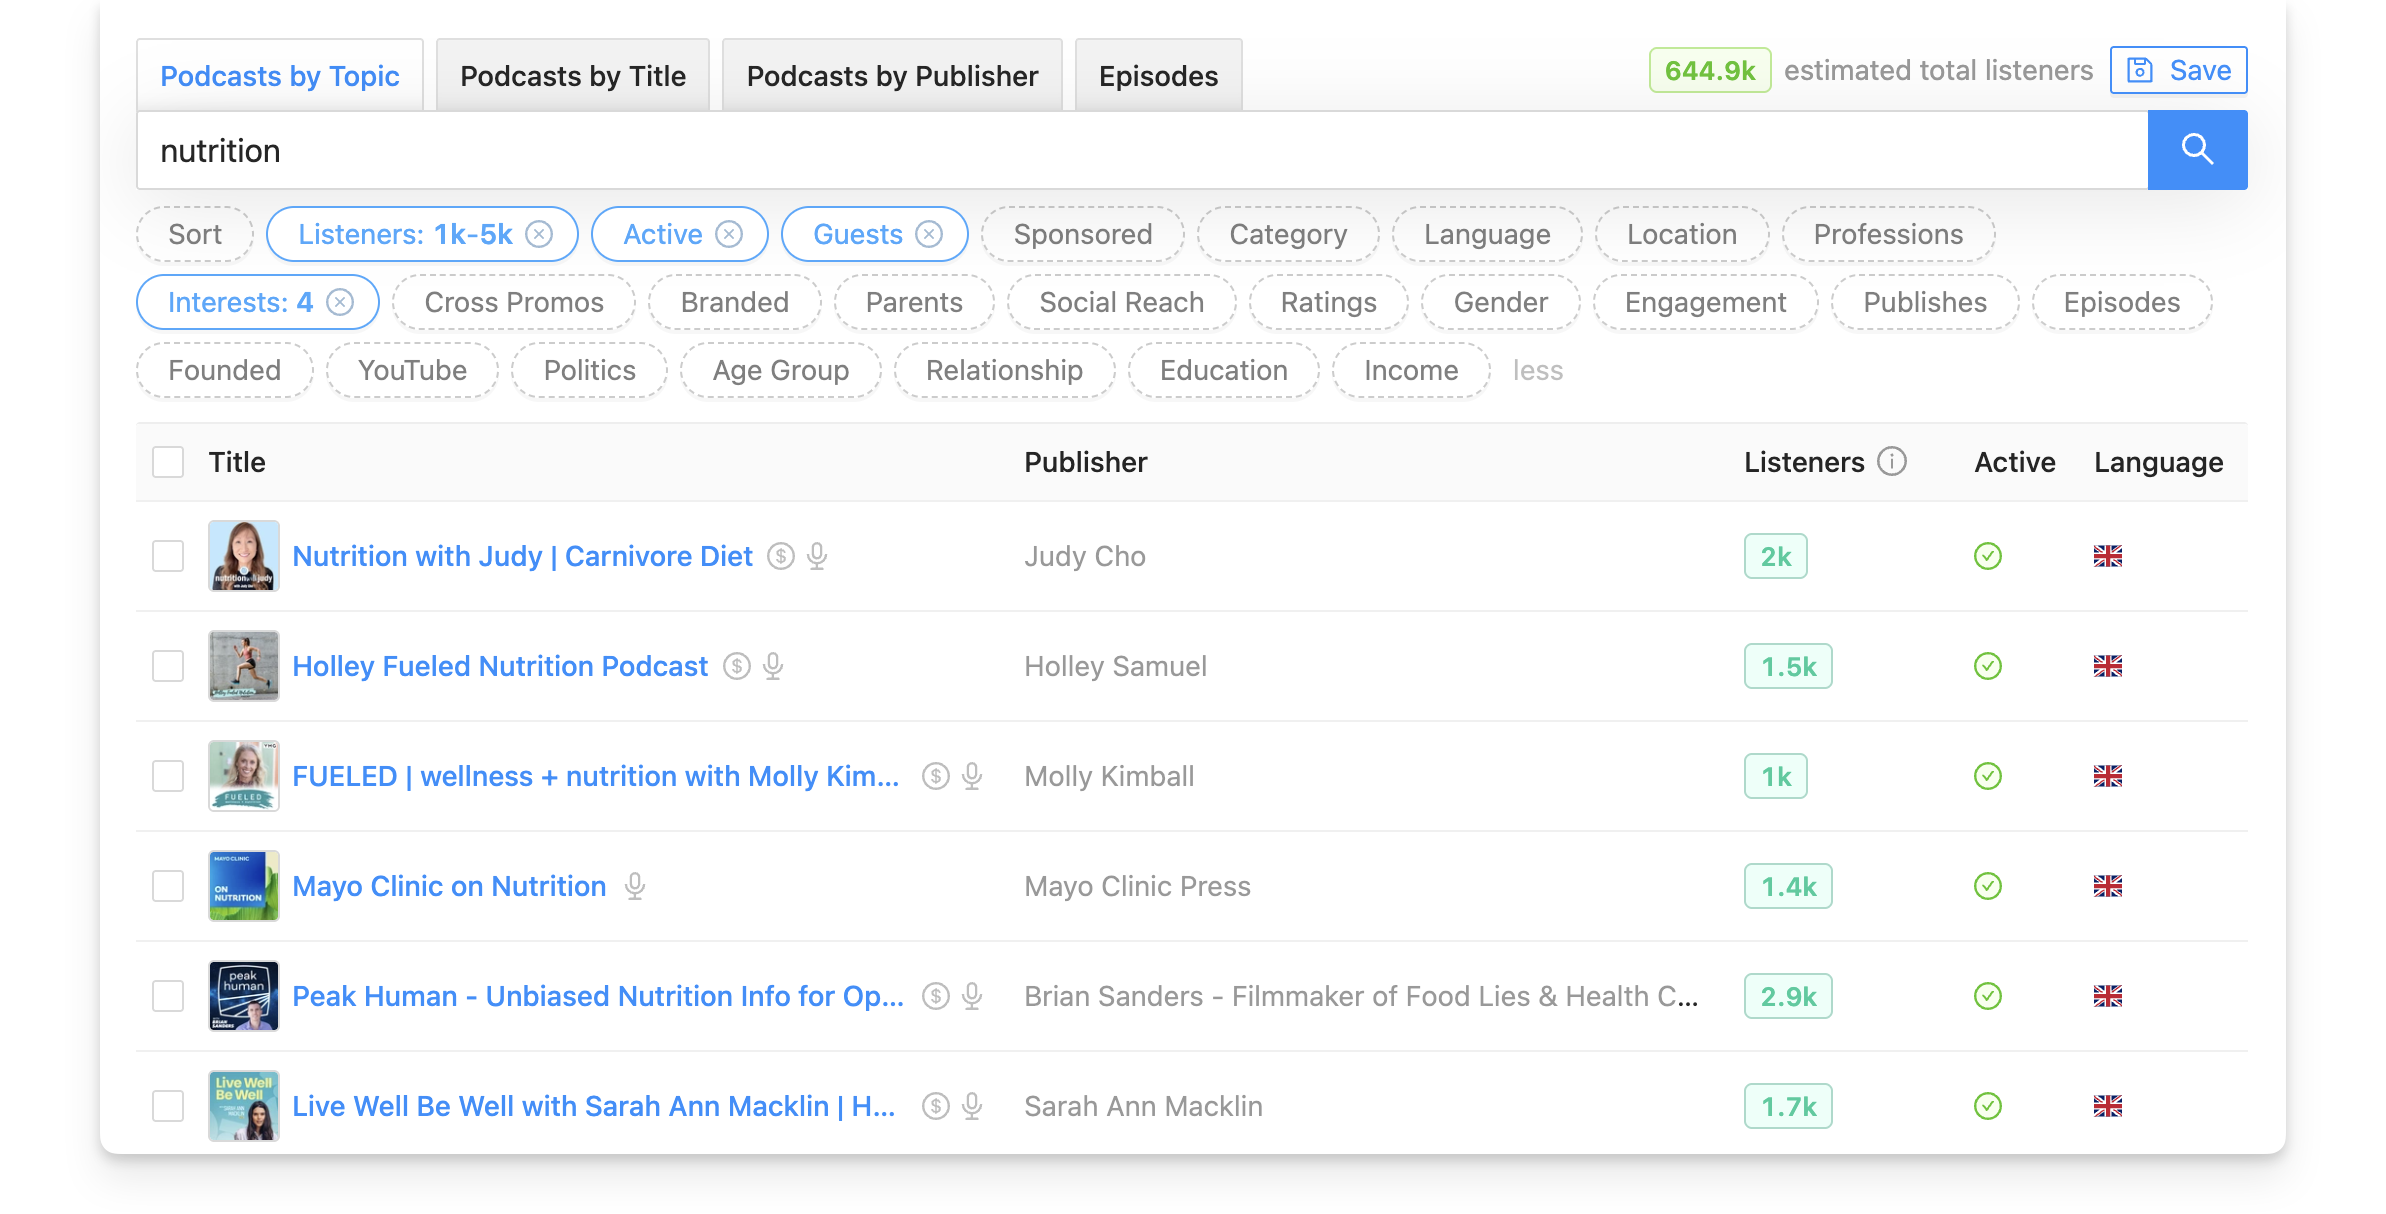The width and height of the screenshot is (2386, 1214).
Task: Open the Income filter
Action: [x=1411, y=370]
